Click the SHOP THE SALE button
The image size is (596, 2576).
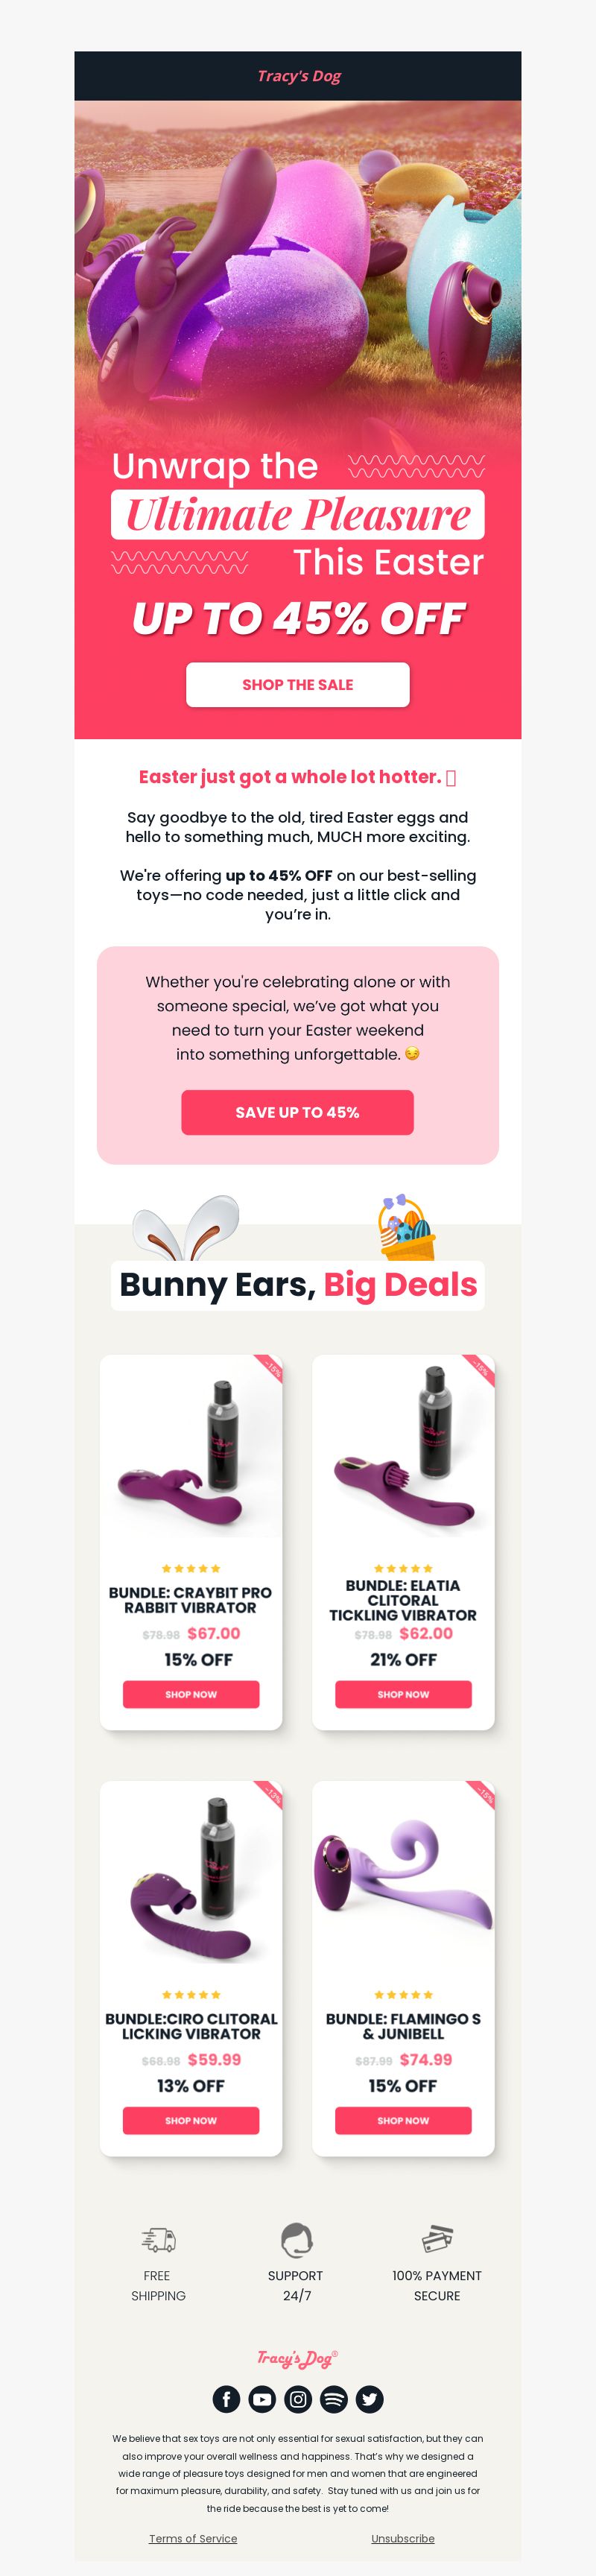pos(298,684)
